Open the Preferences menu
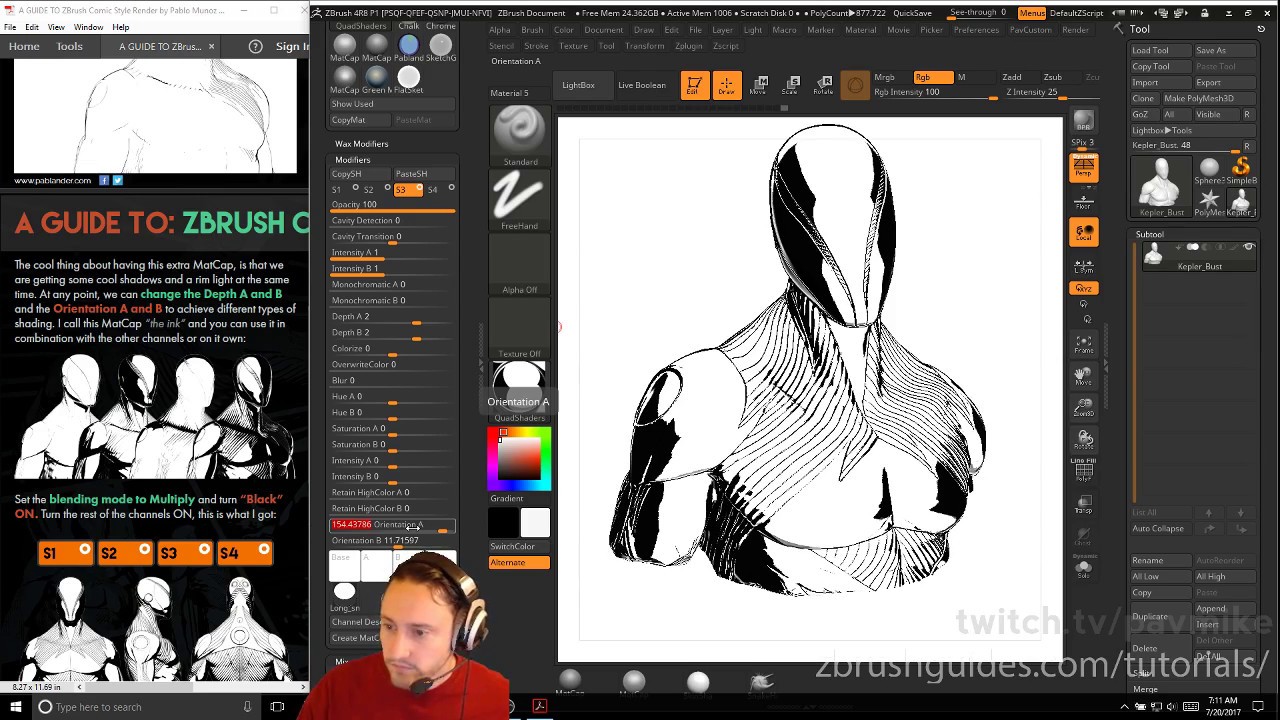The image size is (1280, 720). [x=976, y=30]
